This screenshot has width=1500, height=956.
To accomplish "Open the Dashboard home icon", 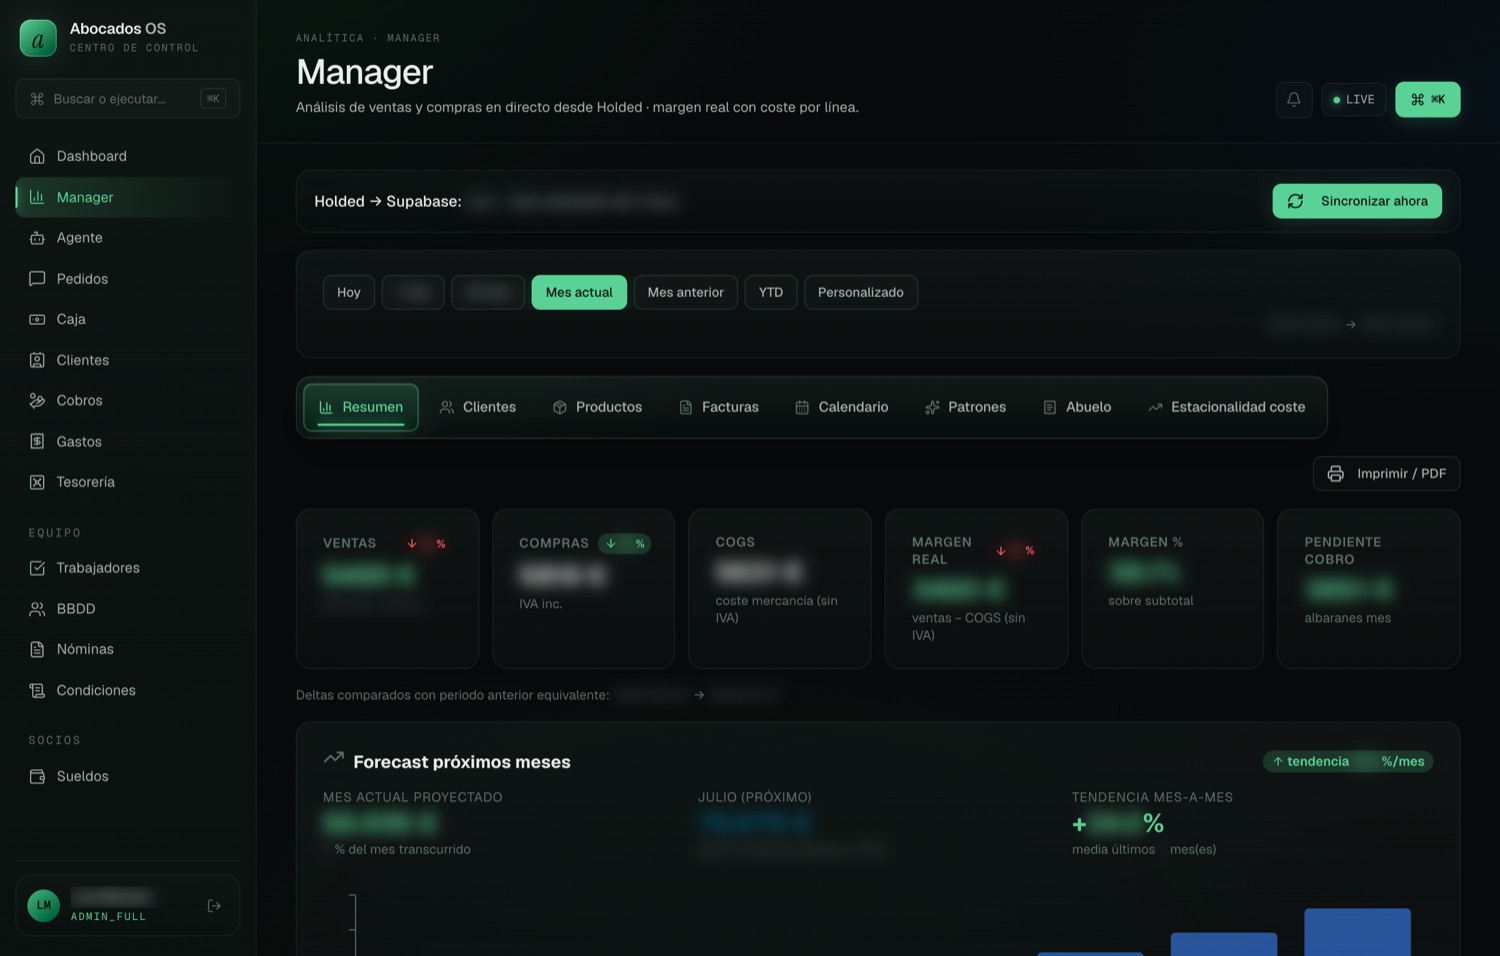I will point(37,156).
